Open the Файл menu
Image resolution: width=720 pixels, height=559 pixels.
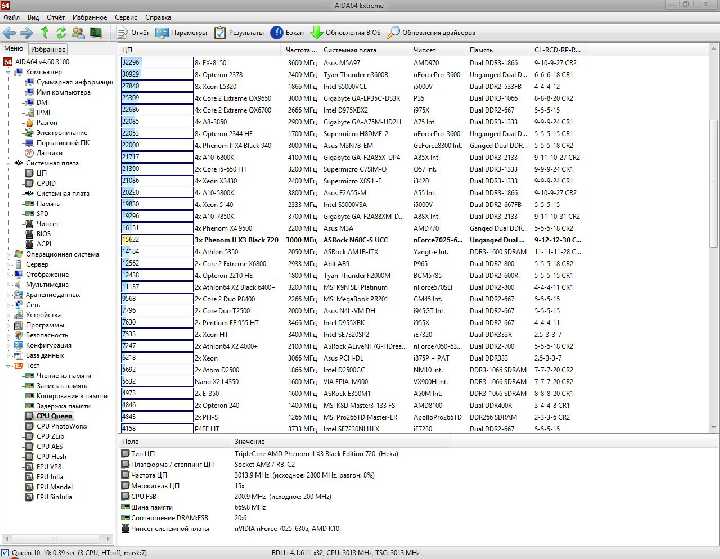(x=11, y=17)
